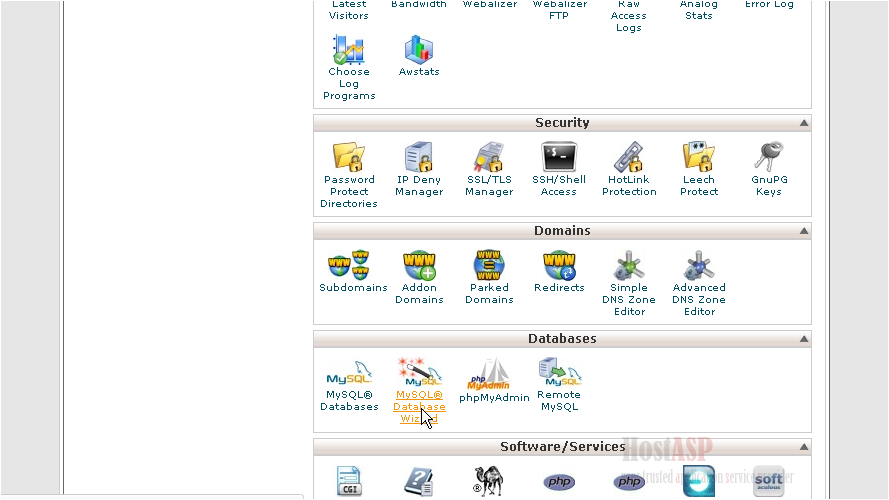Open the Awstats icon

click(x=419, y=50)
